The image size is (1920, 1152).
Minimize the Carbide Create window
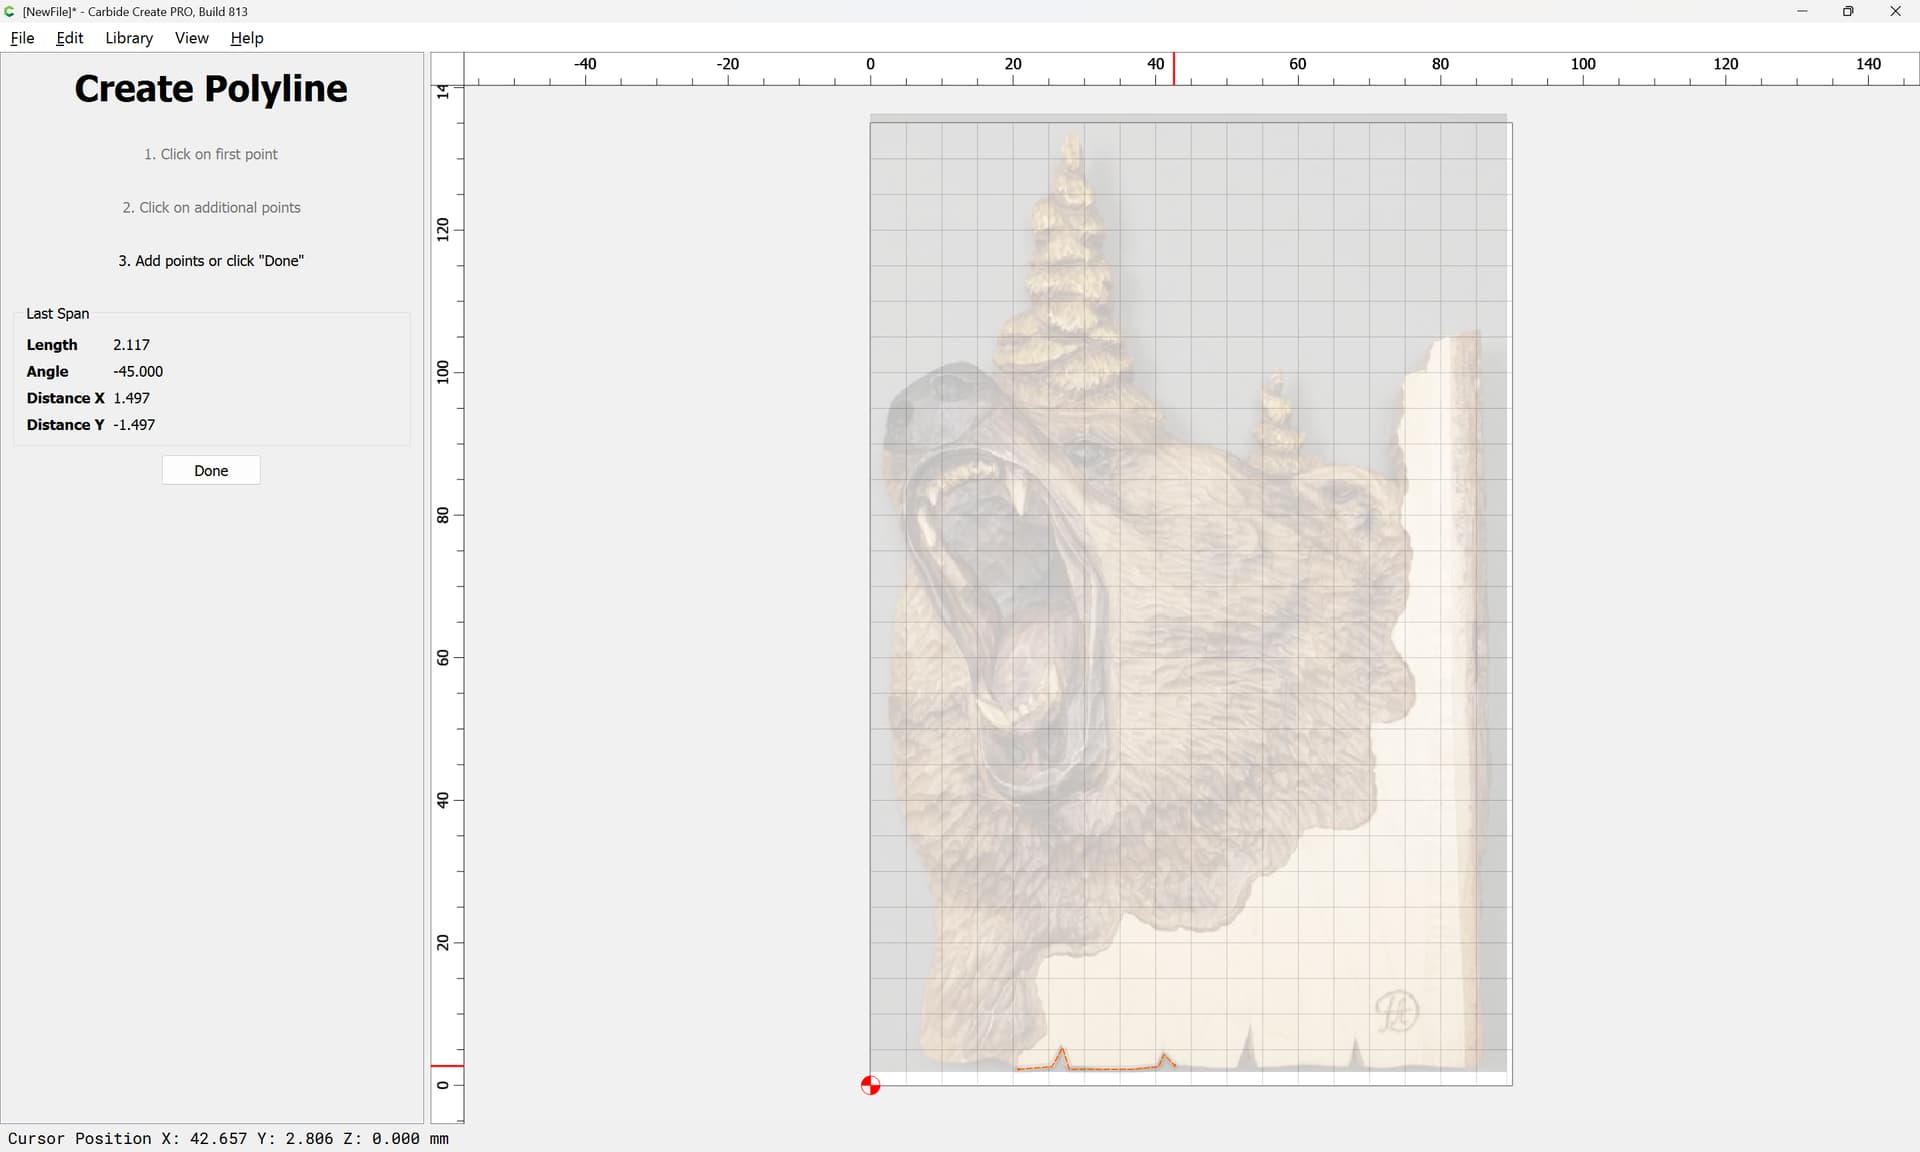point(1802,11)
